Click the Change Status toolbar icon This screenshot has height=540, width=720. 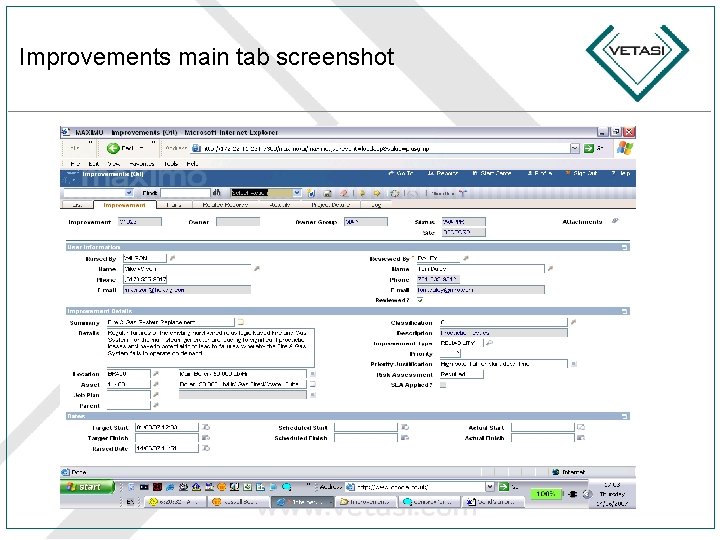point(394,193)
